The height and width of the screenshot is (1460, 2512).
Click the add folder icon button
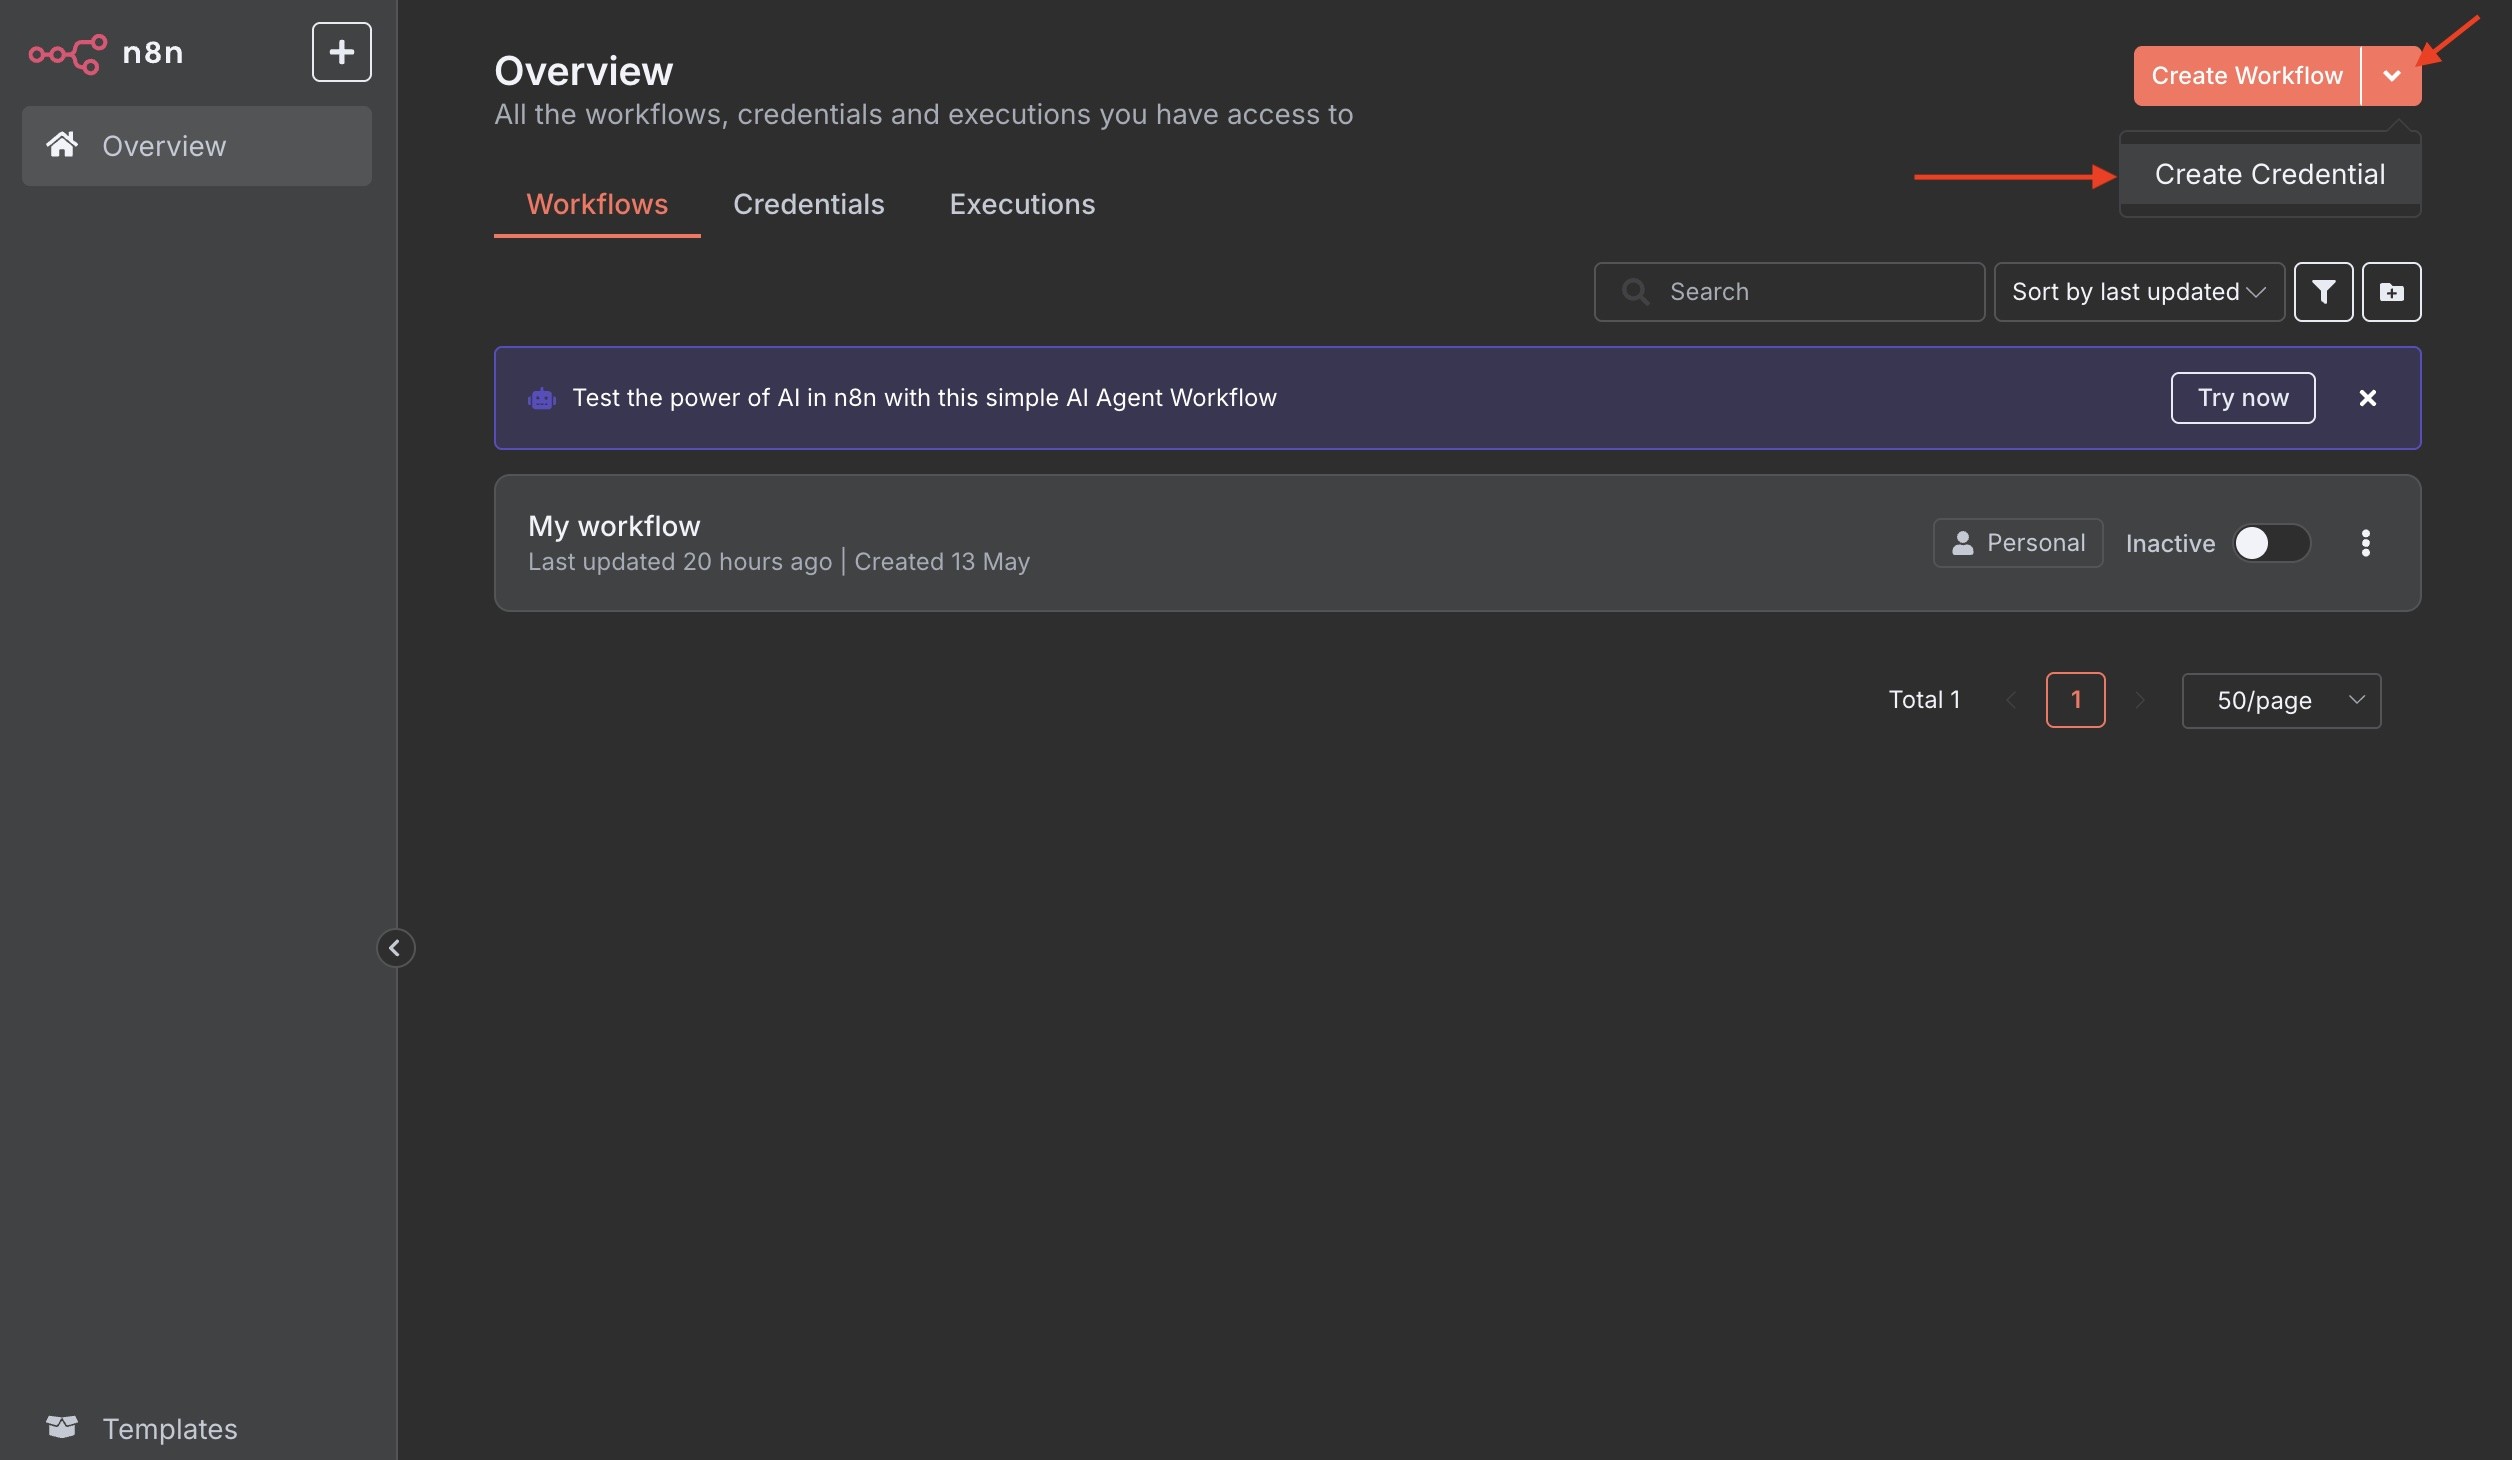coord(2391,292)
